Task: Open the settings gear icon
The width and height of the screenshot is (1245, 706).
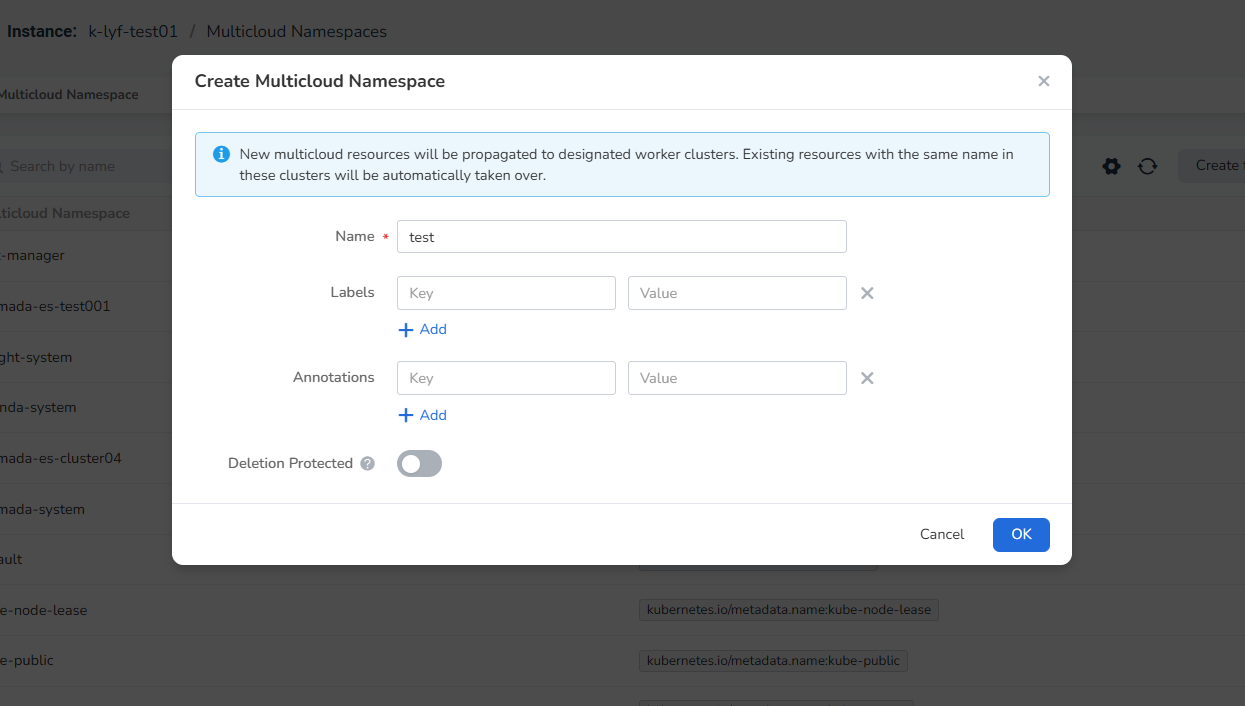Action: click(1111, 166)
